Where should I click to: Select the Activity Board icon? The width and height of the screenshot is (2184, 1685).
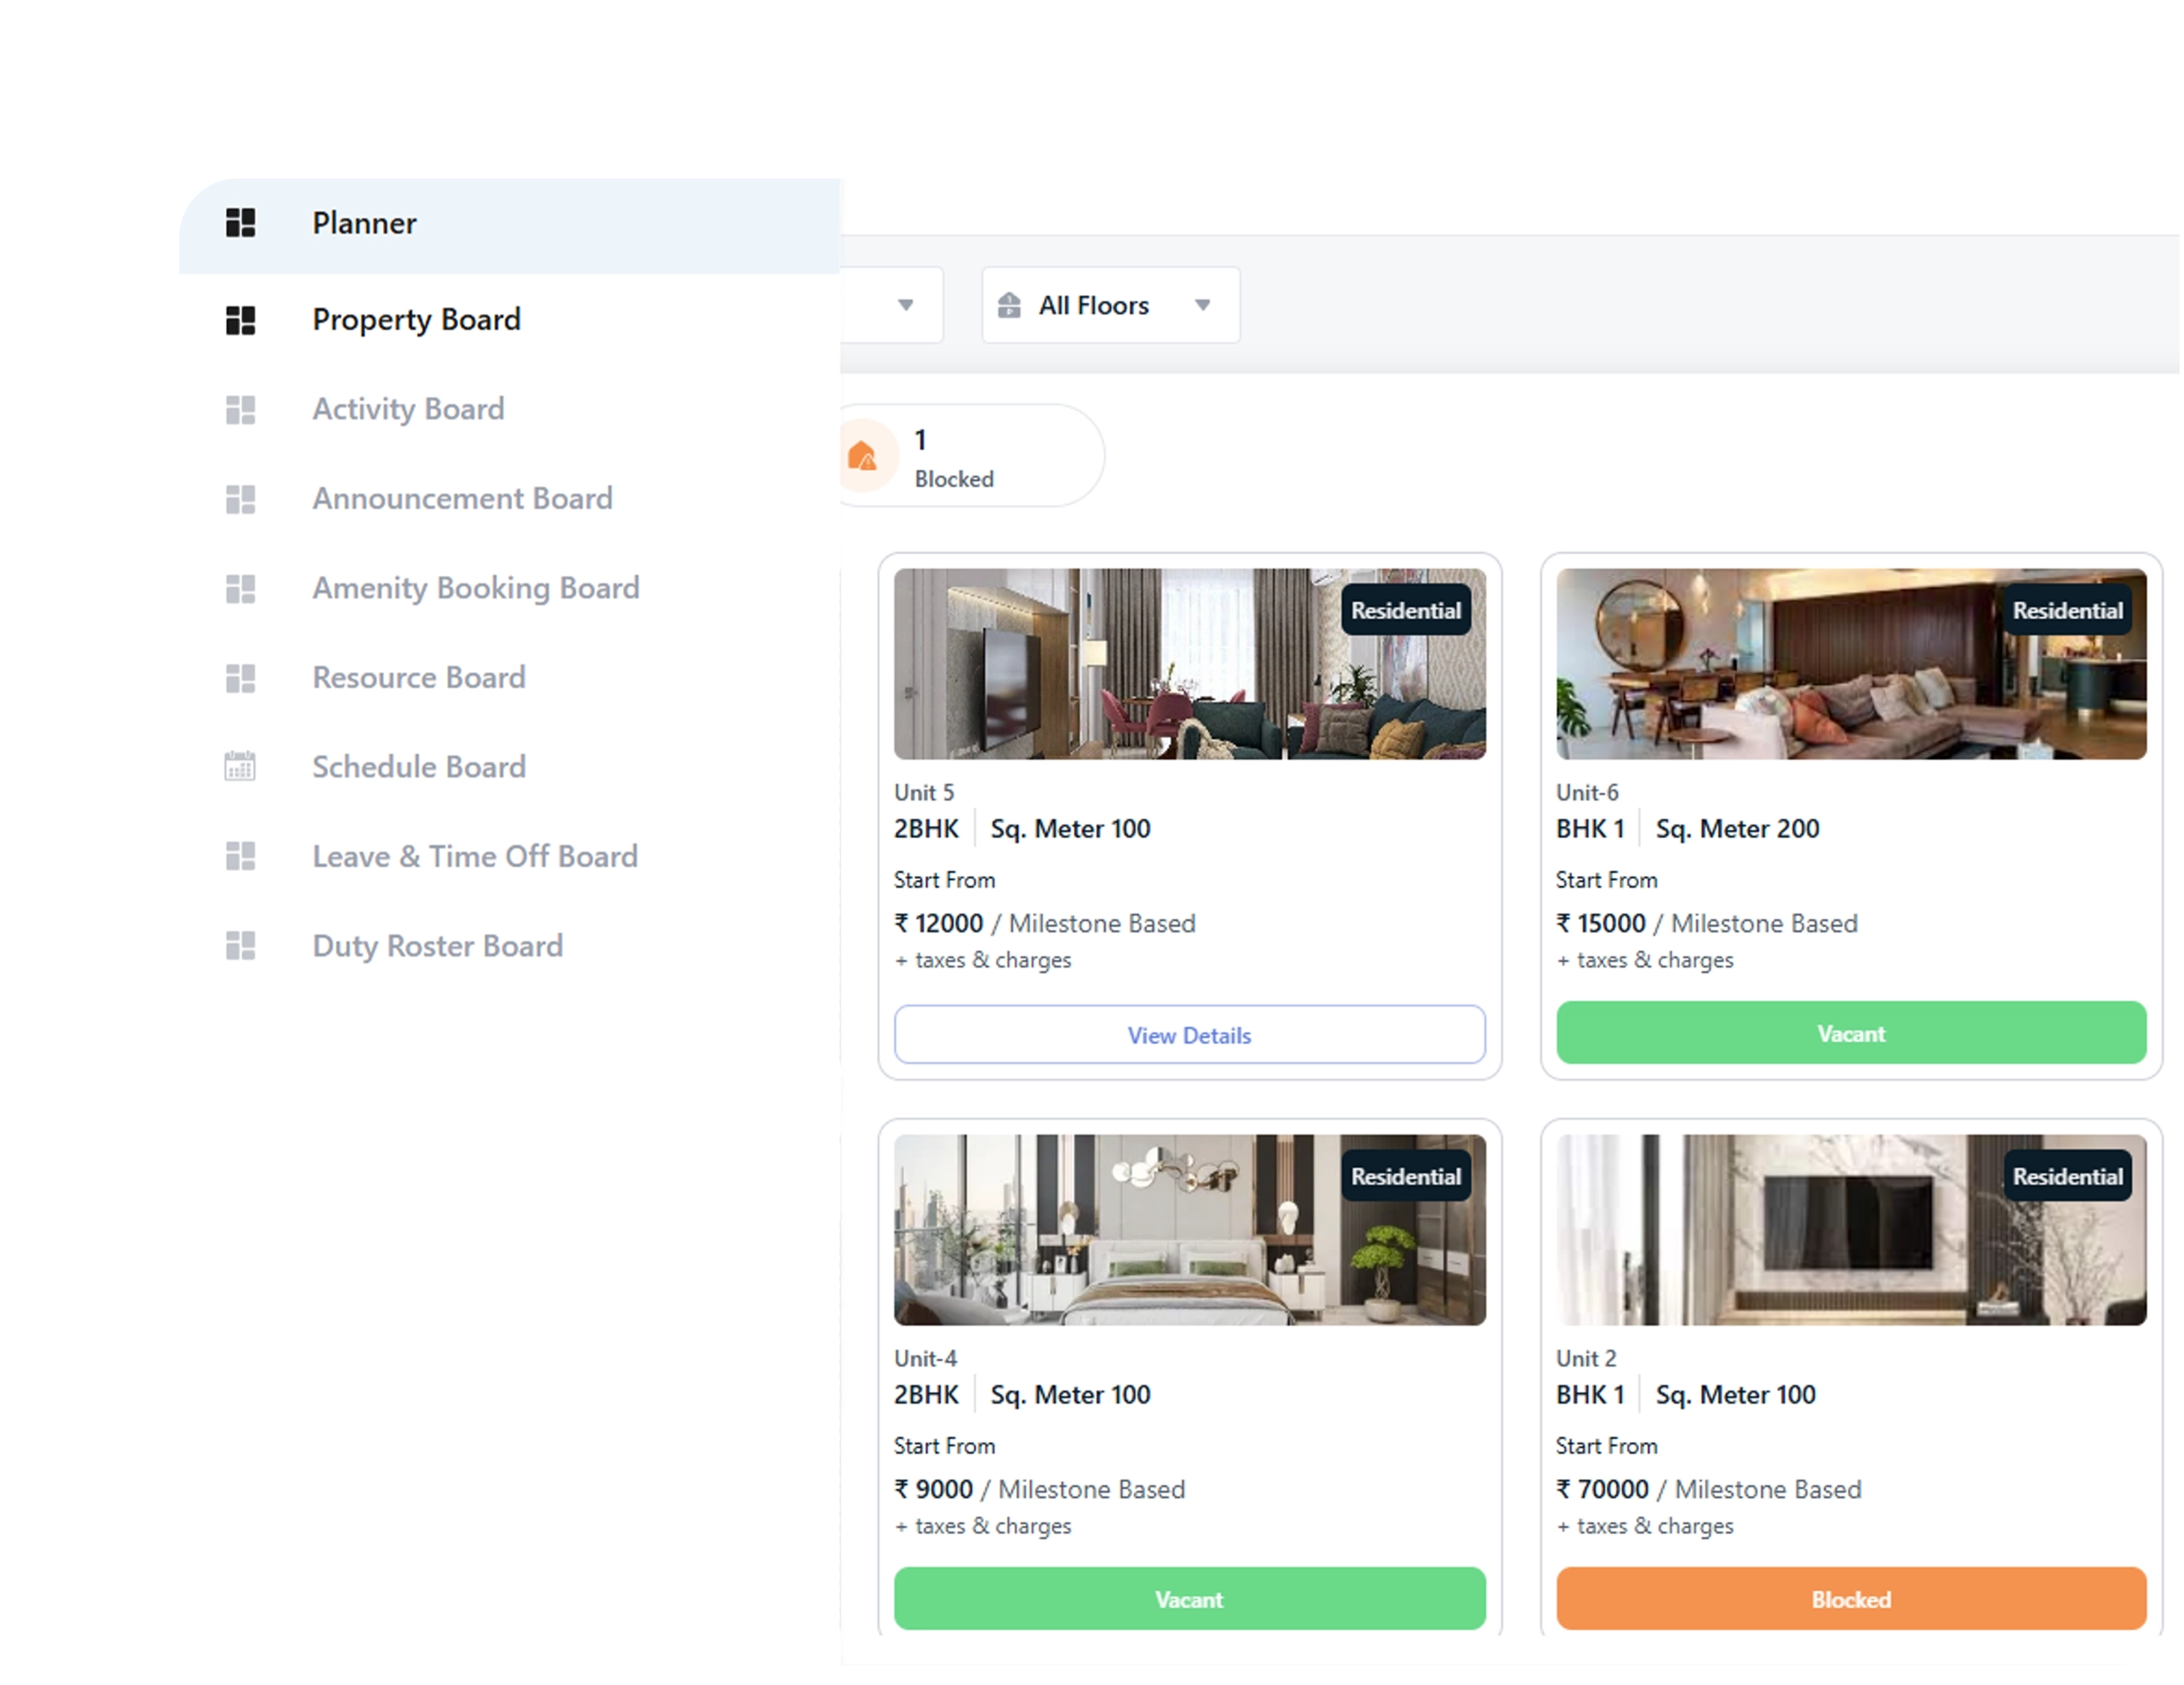240,410
